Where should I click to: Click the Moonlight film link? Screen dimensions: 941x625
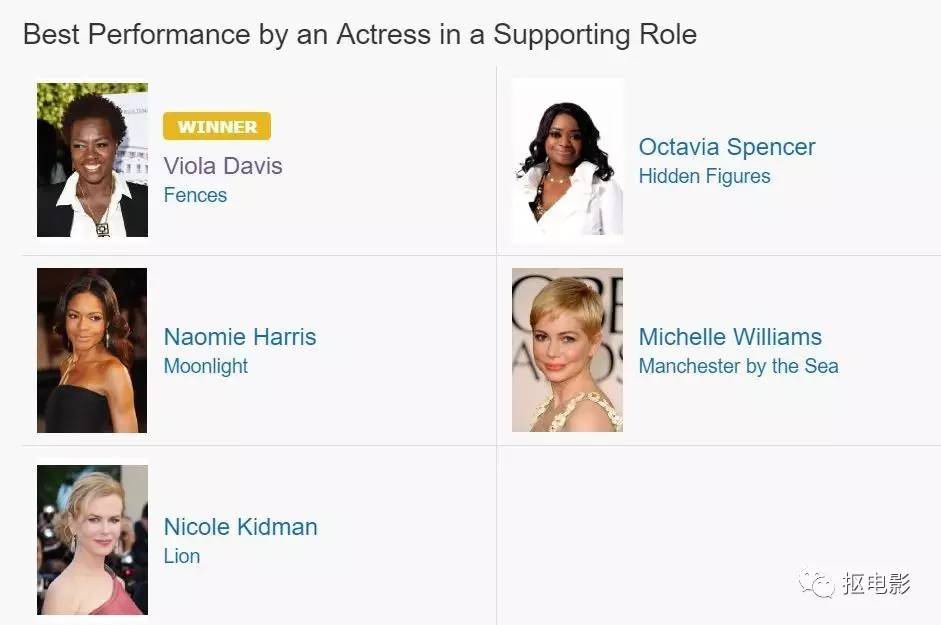205,366
